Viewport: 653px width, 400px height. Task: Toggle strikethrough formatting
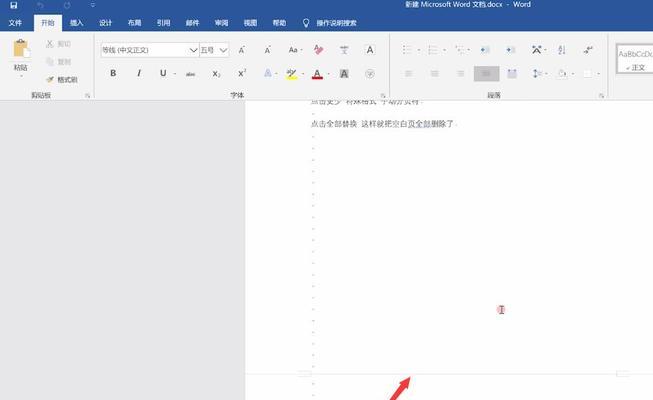190,74
